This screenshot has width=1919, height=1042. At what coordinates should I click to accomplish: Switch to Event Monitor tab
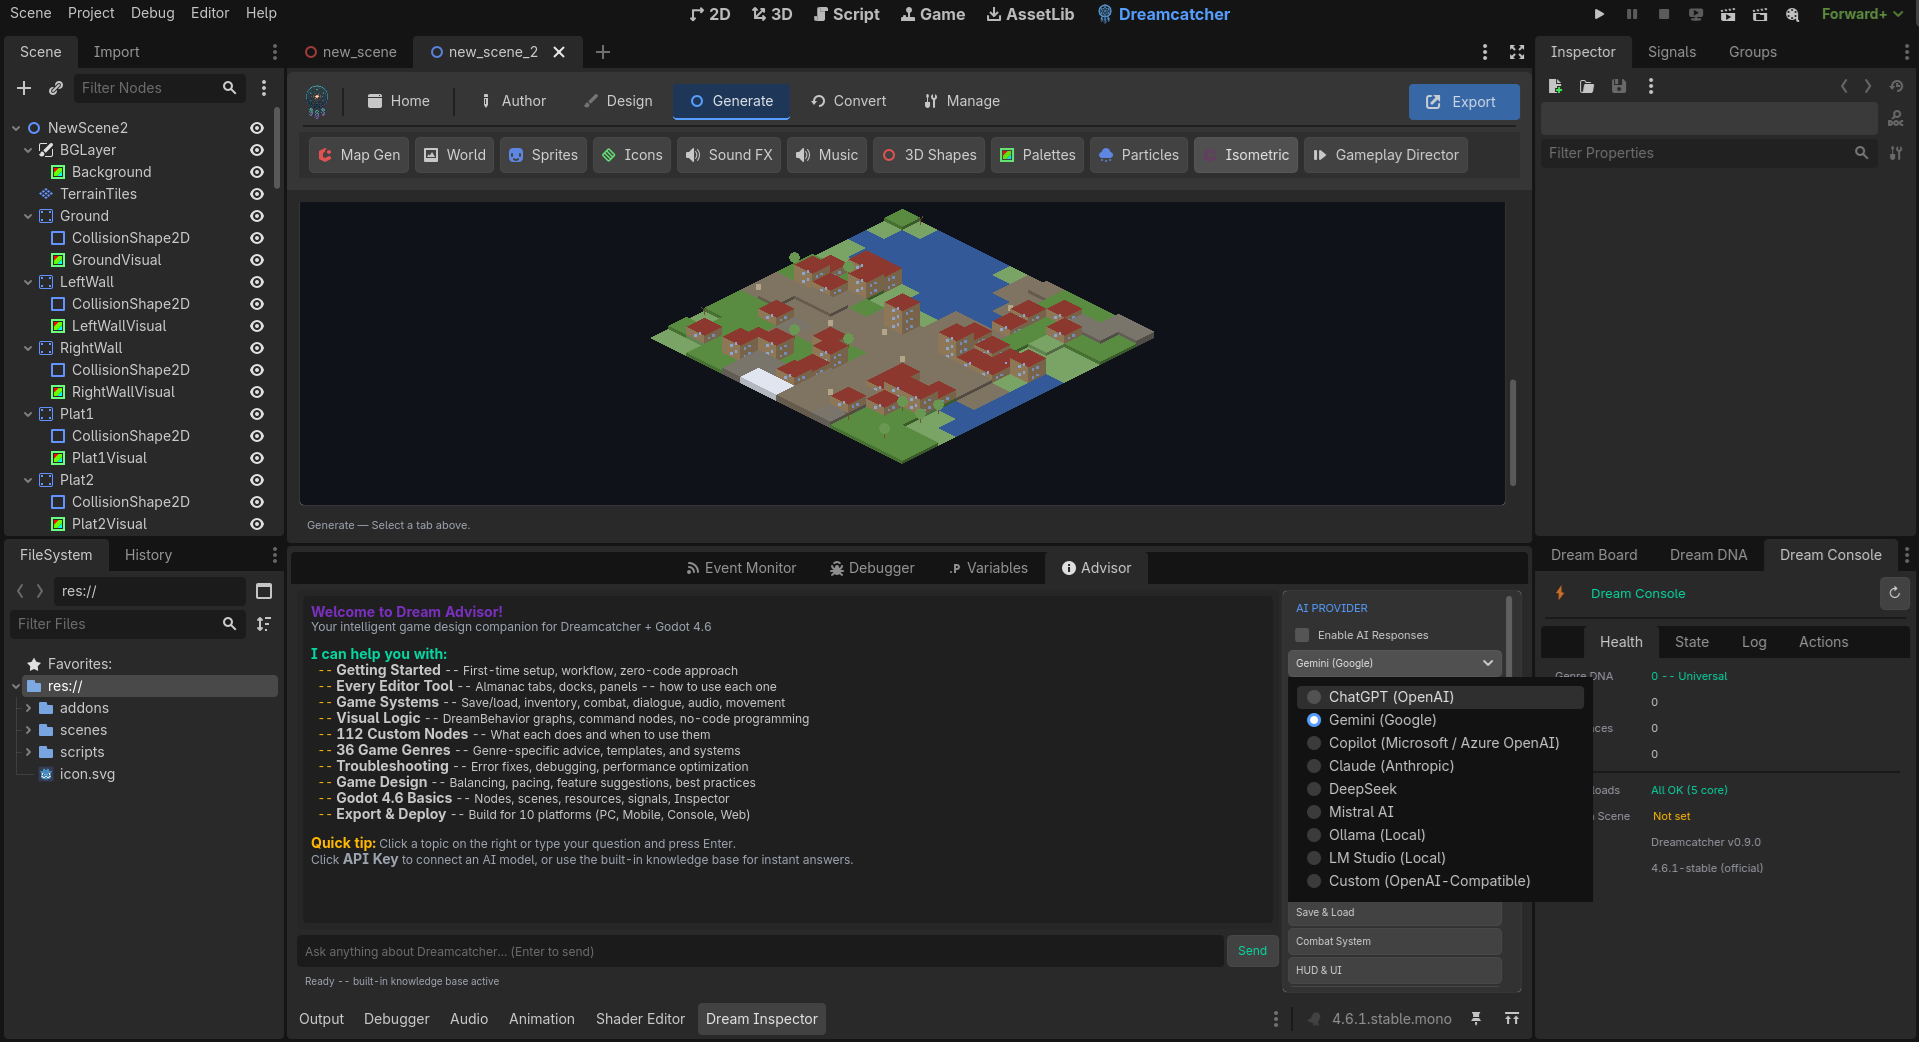coord(741,568)
